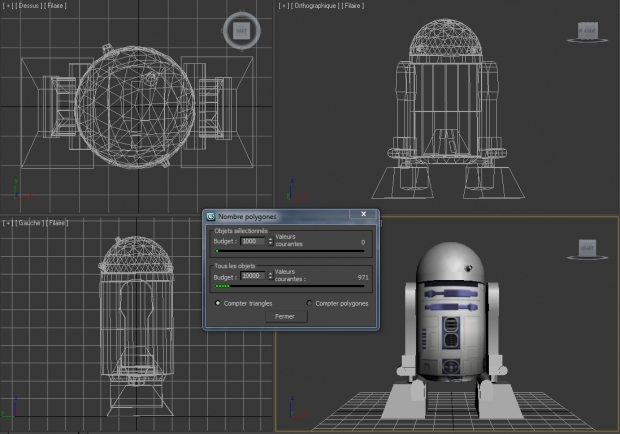Click the Tous les objets Budget spinner arrows

pos(270,276)
